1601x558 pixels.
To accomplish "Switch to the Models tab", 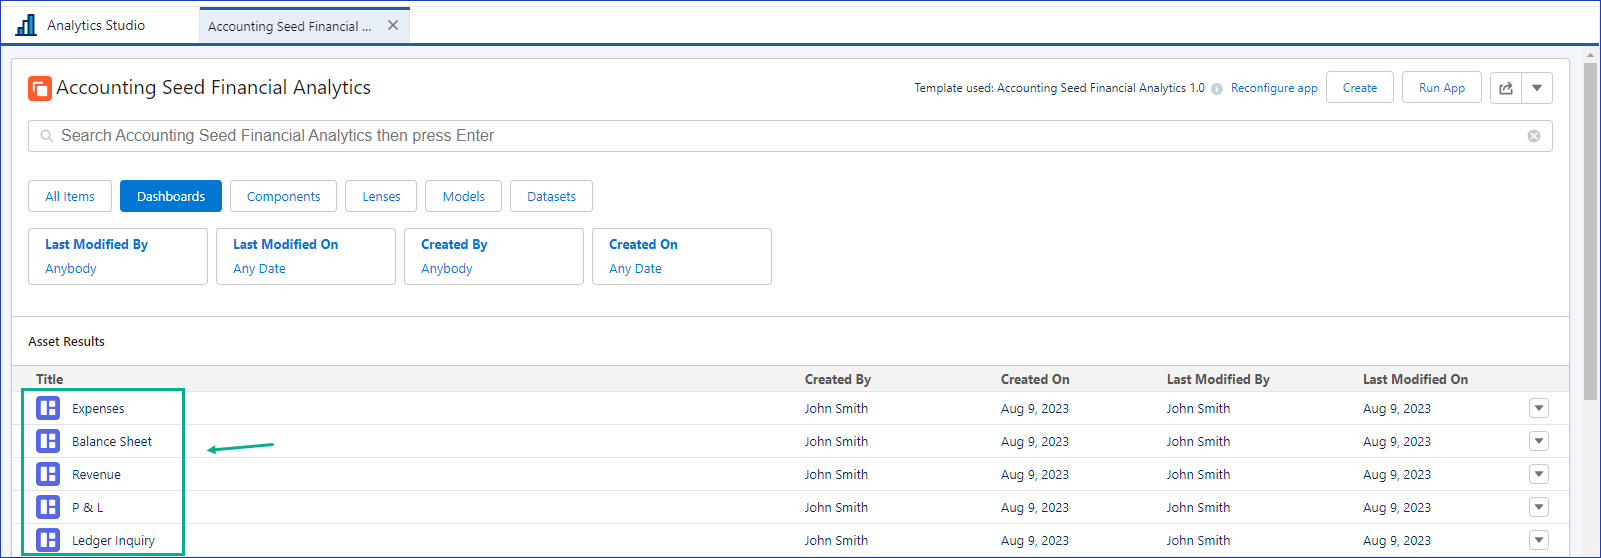I will (464, 196).
